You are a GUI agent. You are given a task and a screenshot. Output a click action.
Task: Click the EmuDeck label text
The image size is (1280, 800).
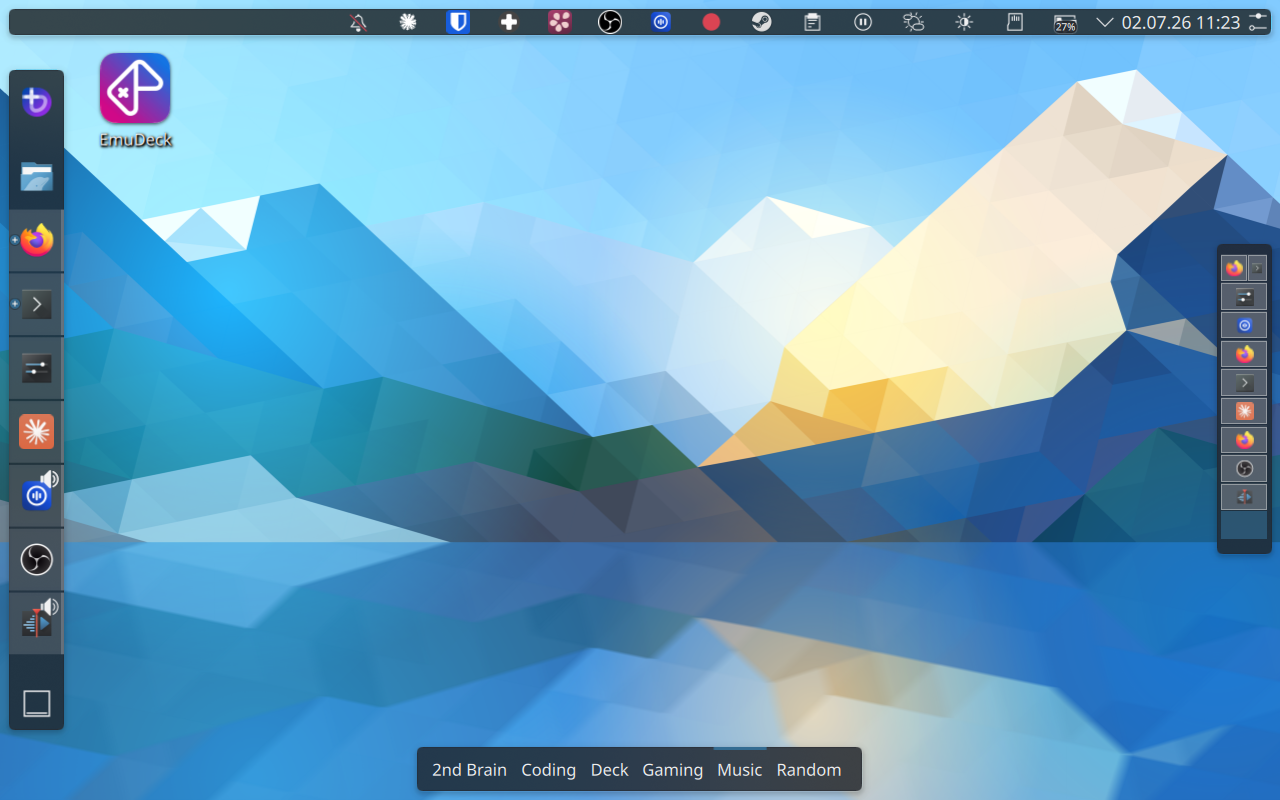[136, 140]
